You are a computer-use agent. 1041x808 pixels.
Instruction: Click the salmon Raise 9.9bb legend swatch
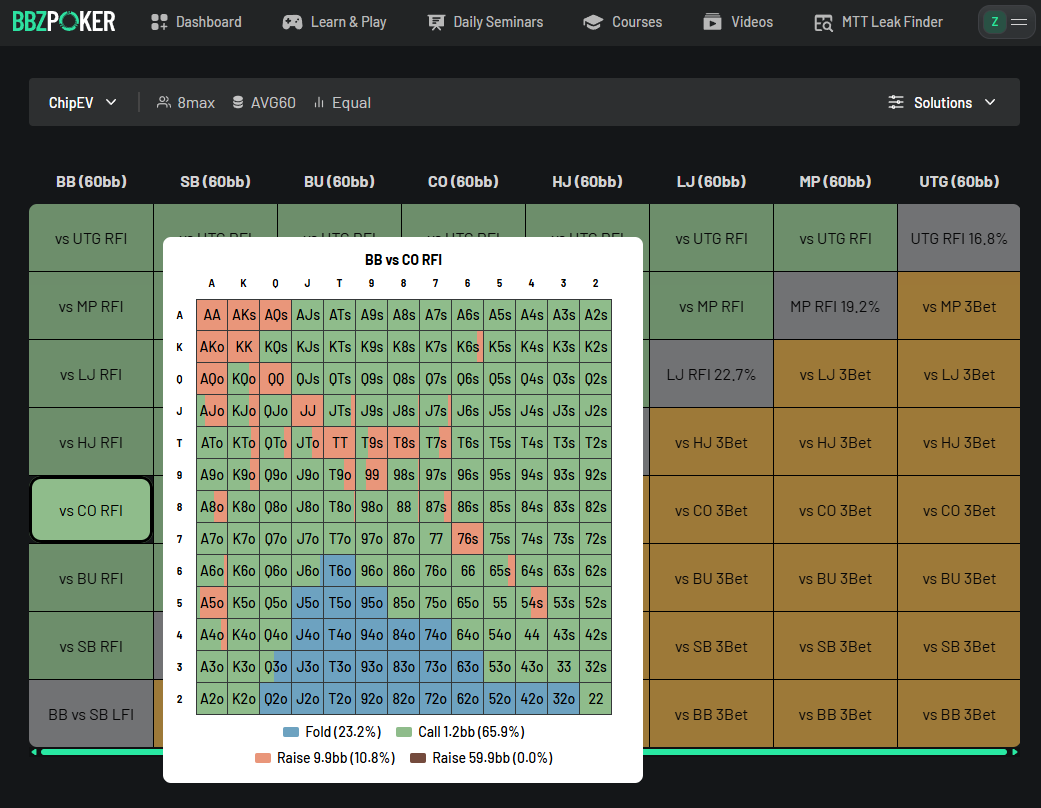(263, 758)
